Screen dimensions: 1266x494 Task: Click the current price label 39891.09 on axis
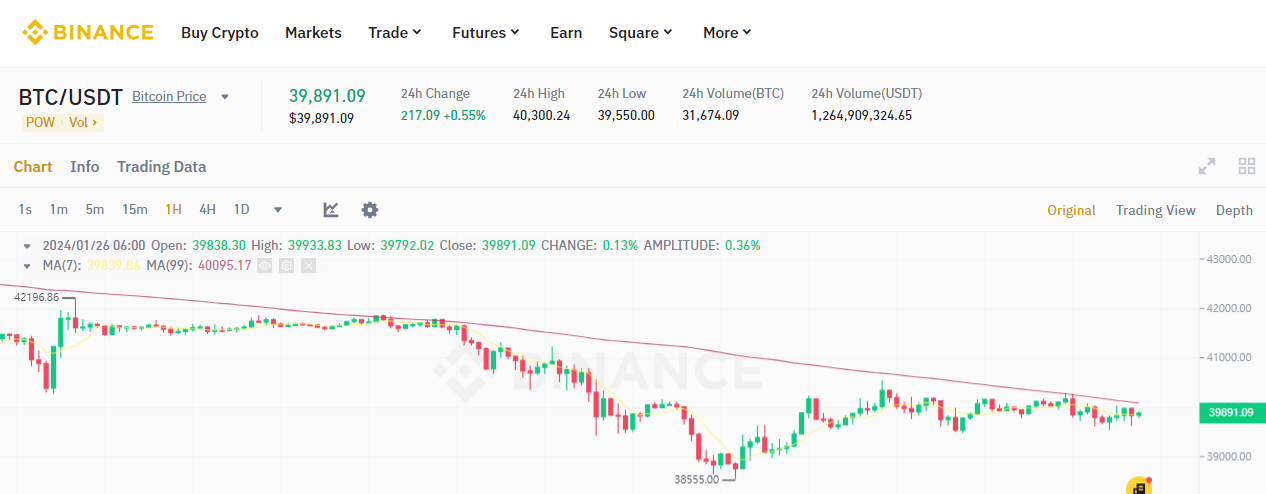click(1230, 412)
